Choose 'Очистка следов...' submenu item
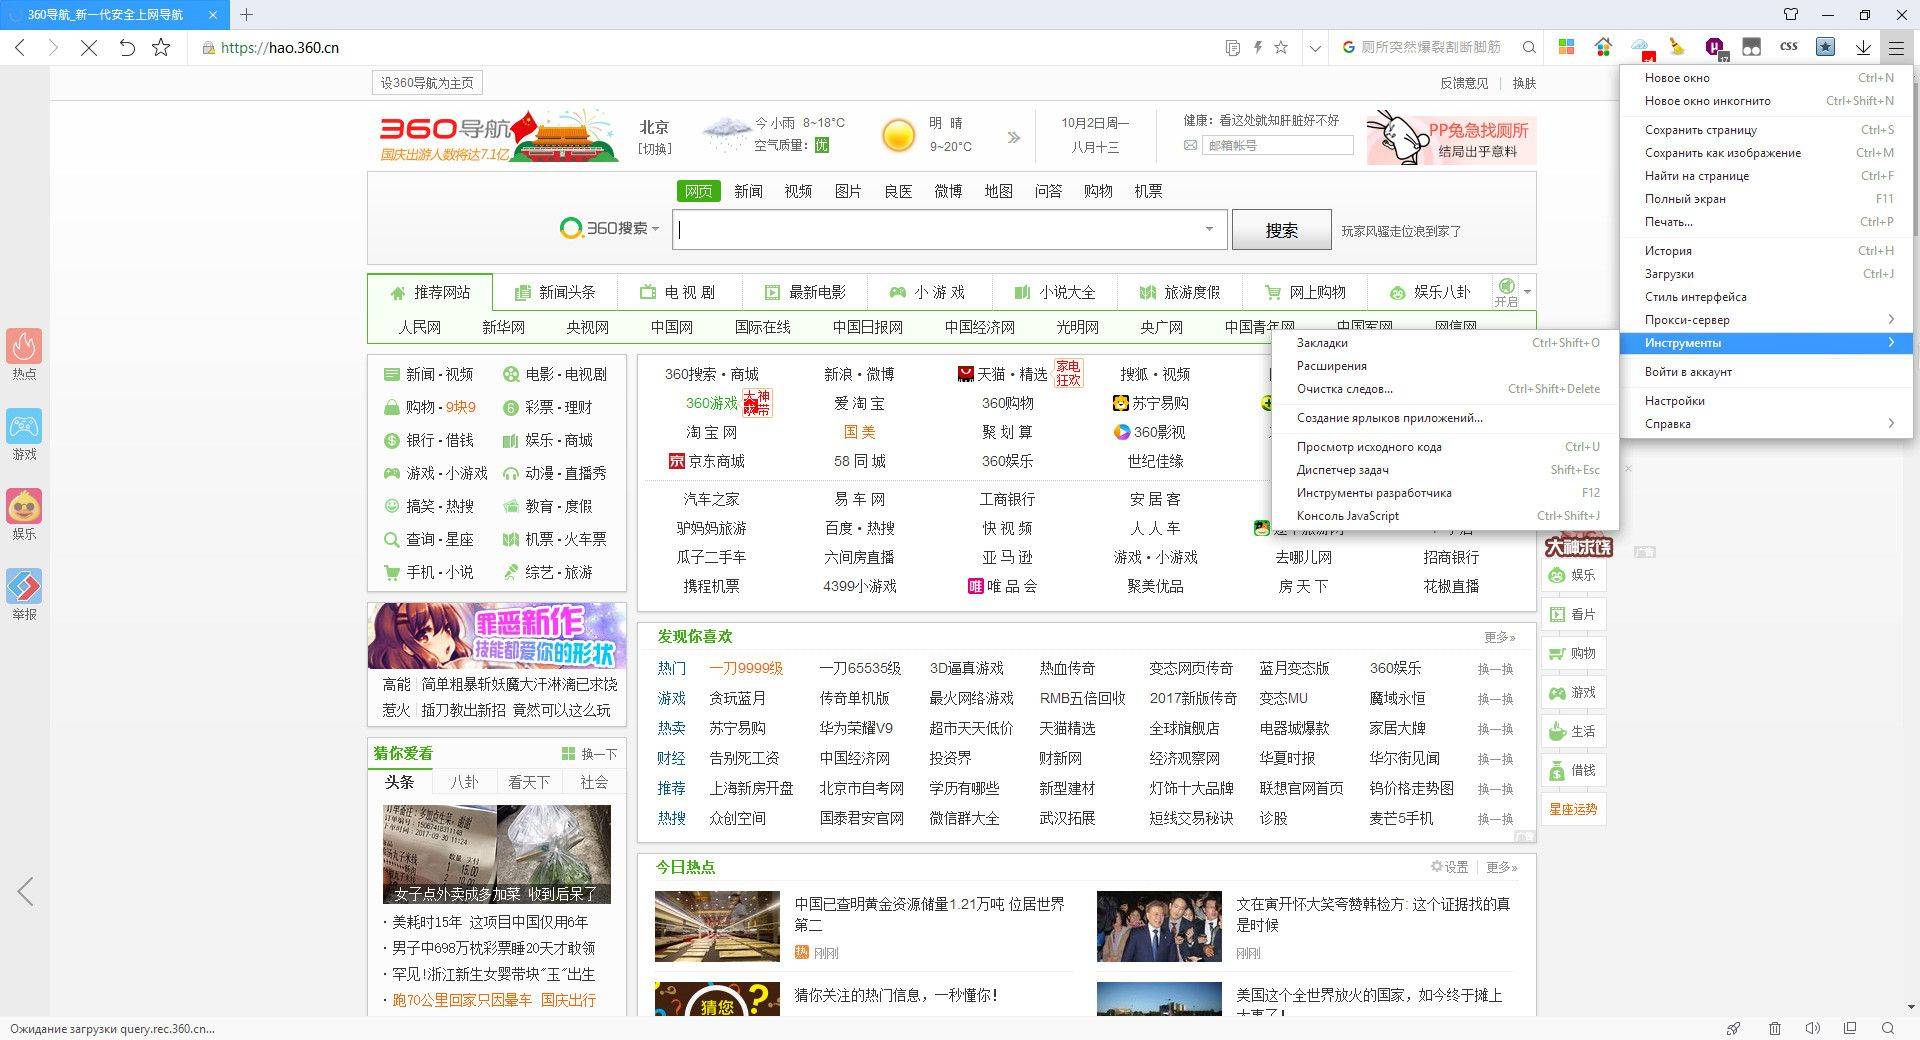Image resolution: width=1920 pixels, height=1040 pixels. point(1445,388)
